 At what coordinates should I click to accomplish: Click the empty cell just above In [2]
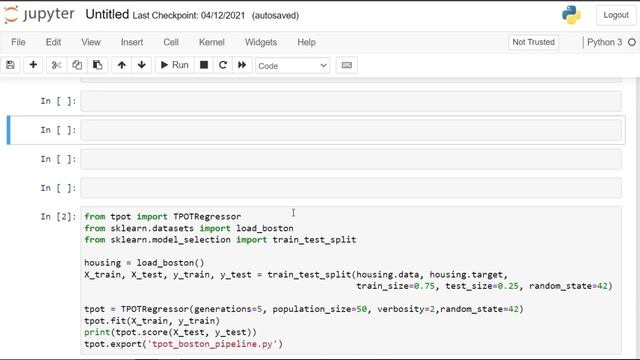351,188
